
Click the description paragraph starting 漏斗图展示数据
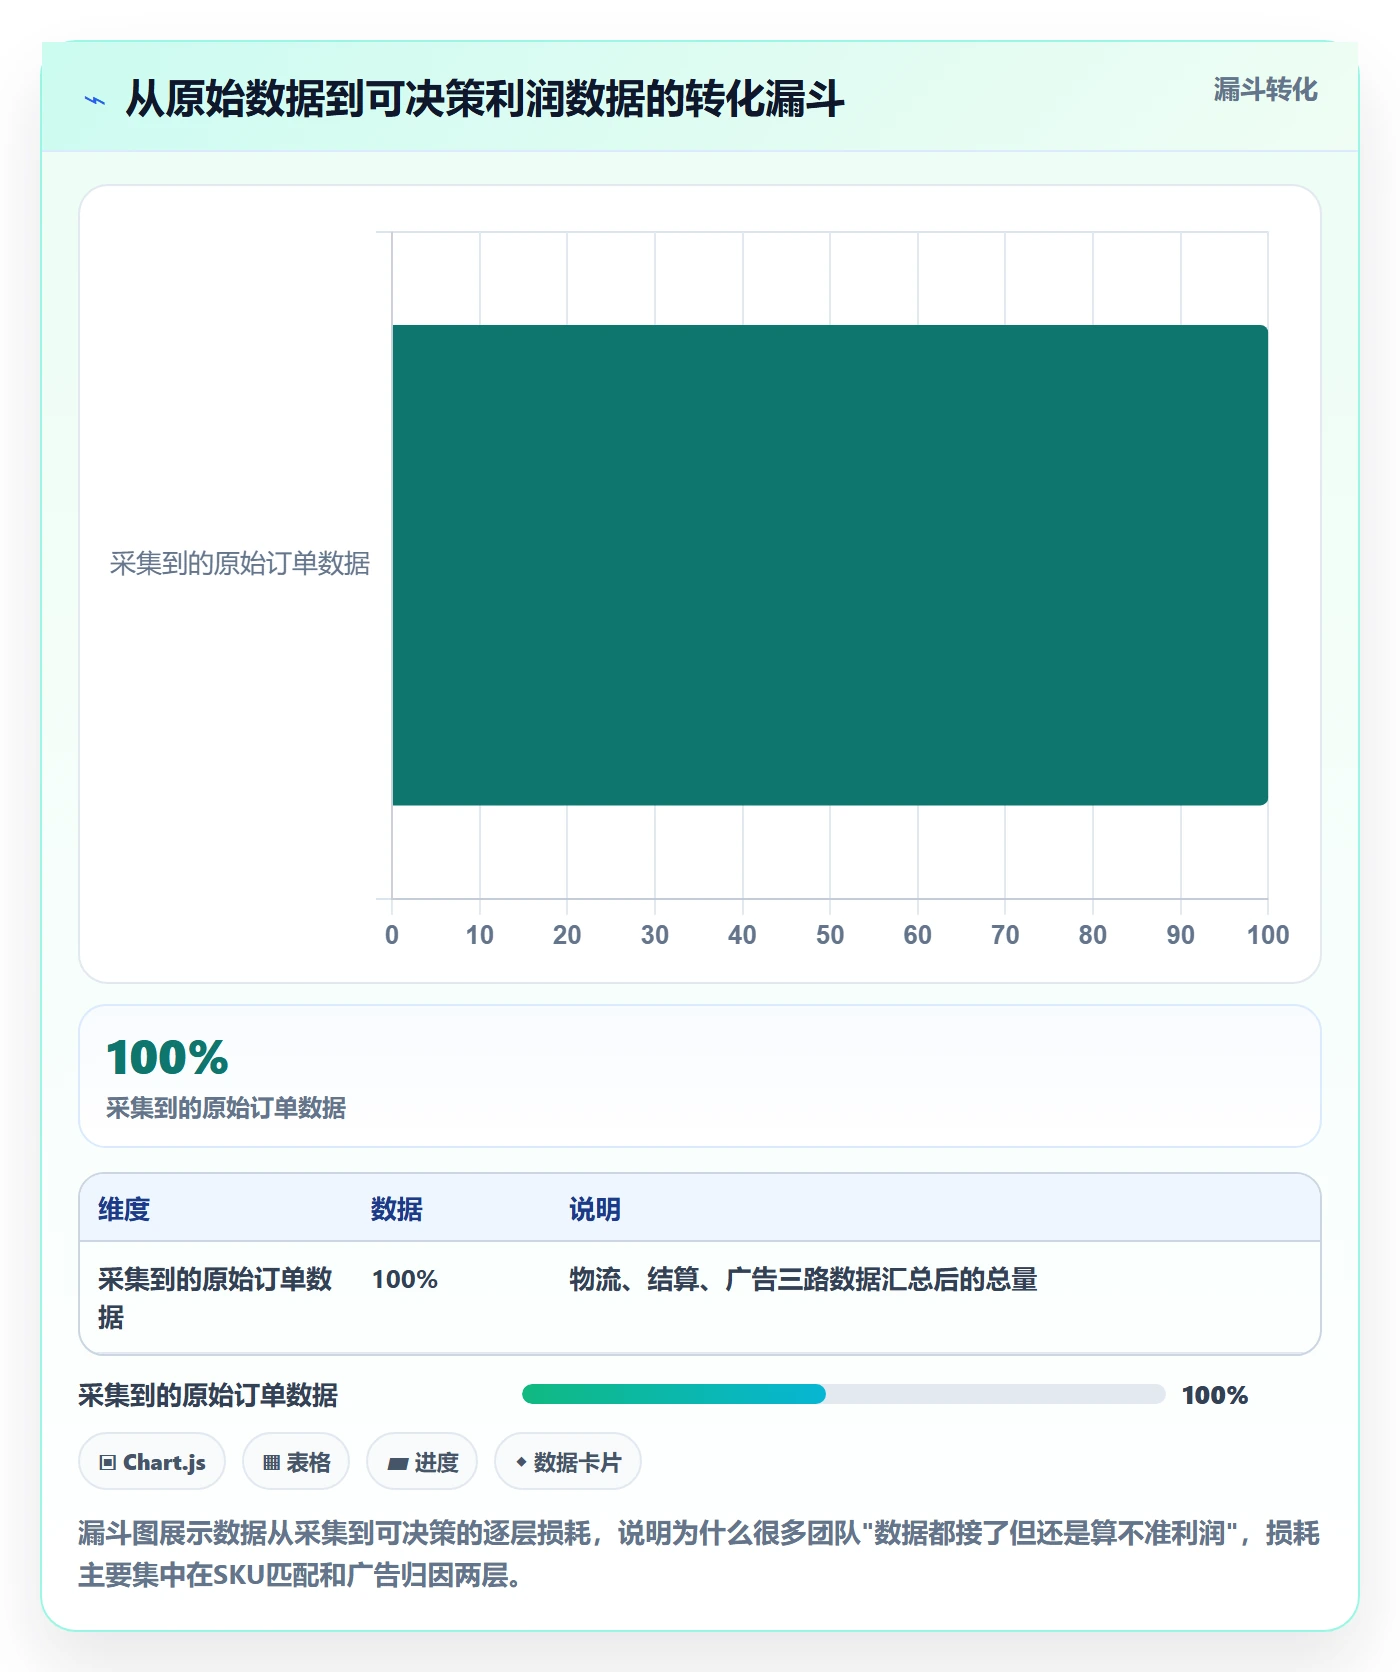[x=699, y=1553]
